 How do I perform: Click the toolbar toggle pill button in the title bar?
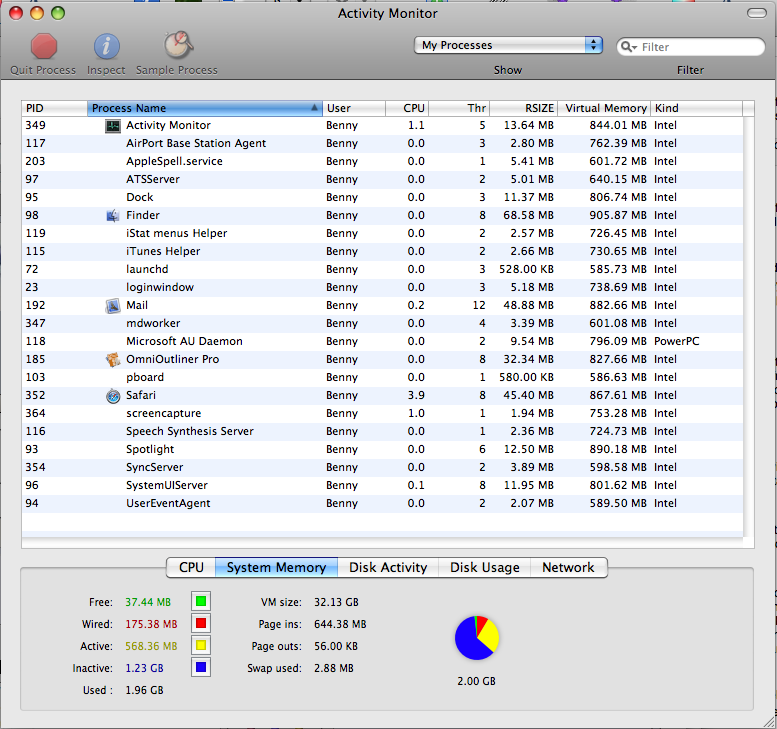(757, 13)
